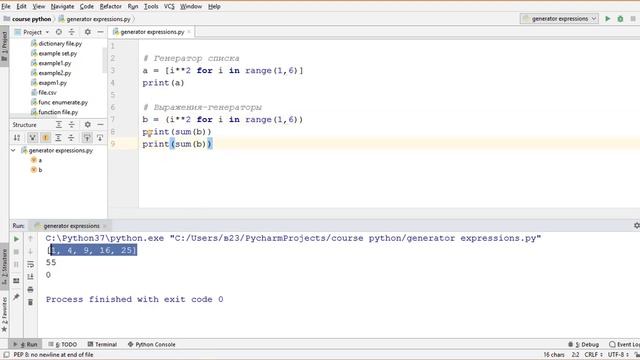Toggle Autoscroll to Source in the Structure toolbar
640x360 pixels.
tap(87, 138)
